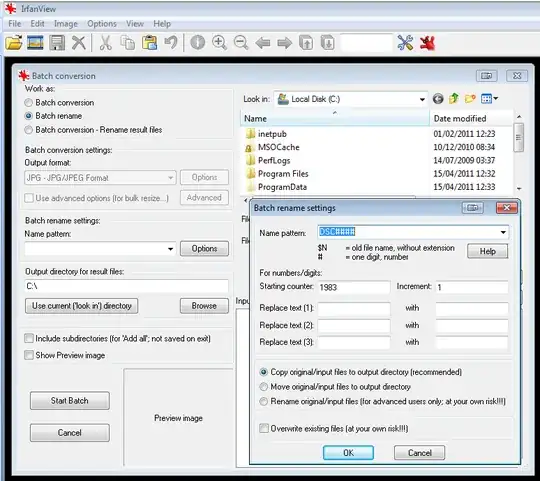This screenshot has height=481, width=540.
Task: Click the Paste clipboard icon
Action: [x=149, y=43]
